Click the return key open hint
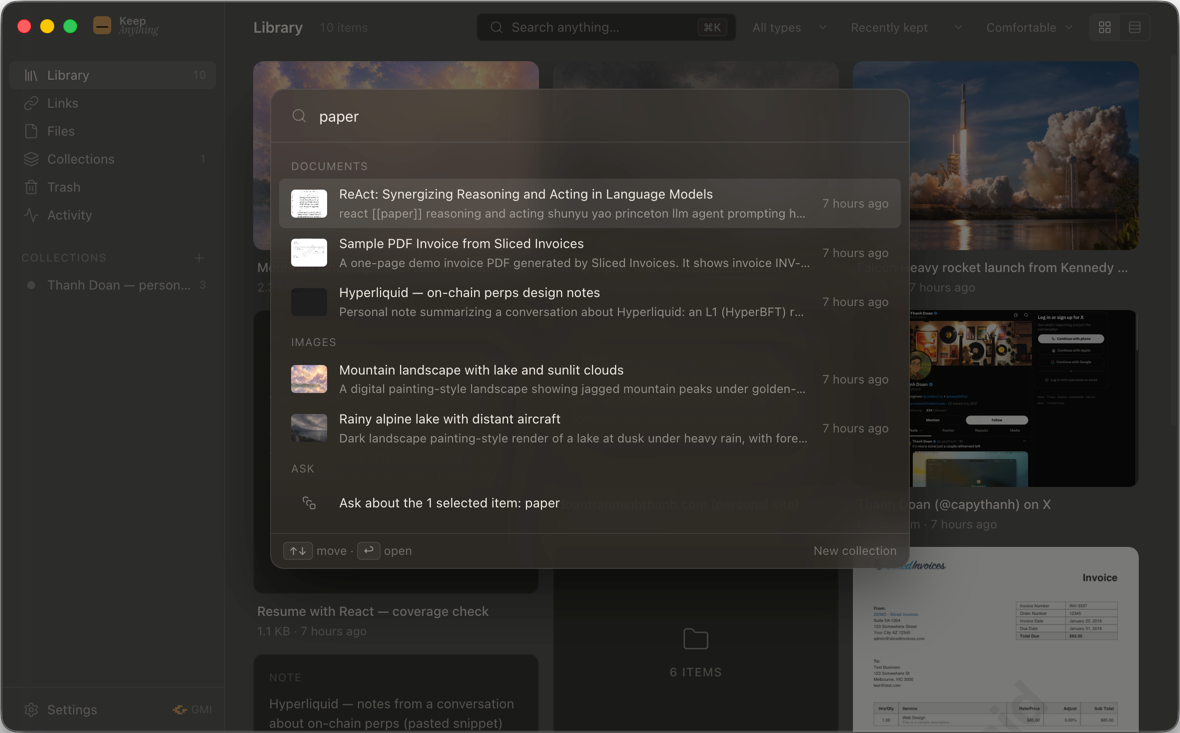Screen dimensions: 1180x733 [368, 551]
